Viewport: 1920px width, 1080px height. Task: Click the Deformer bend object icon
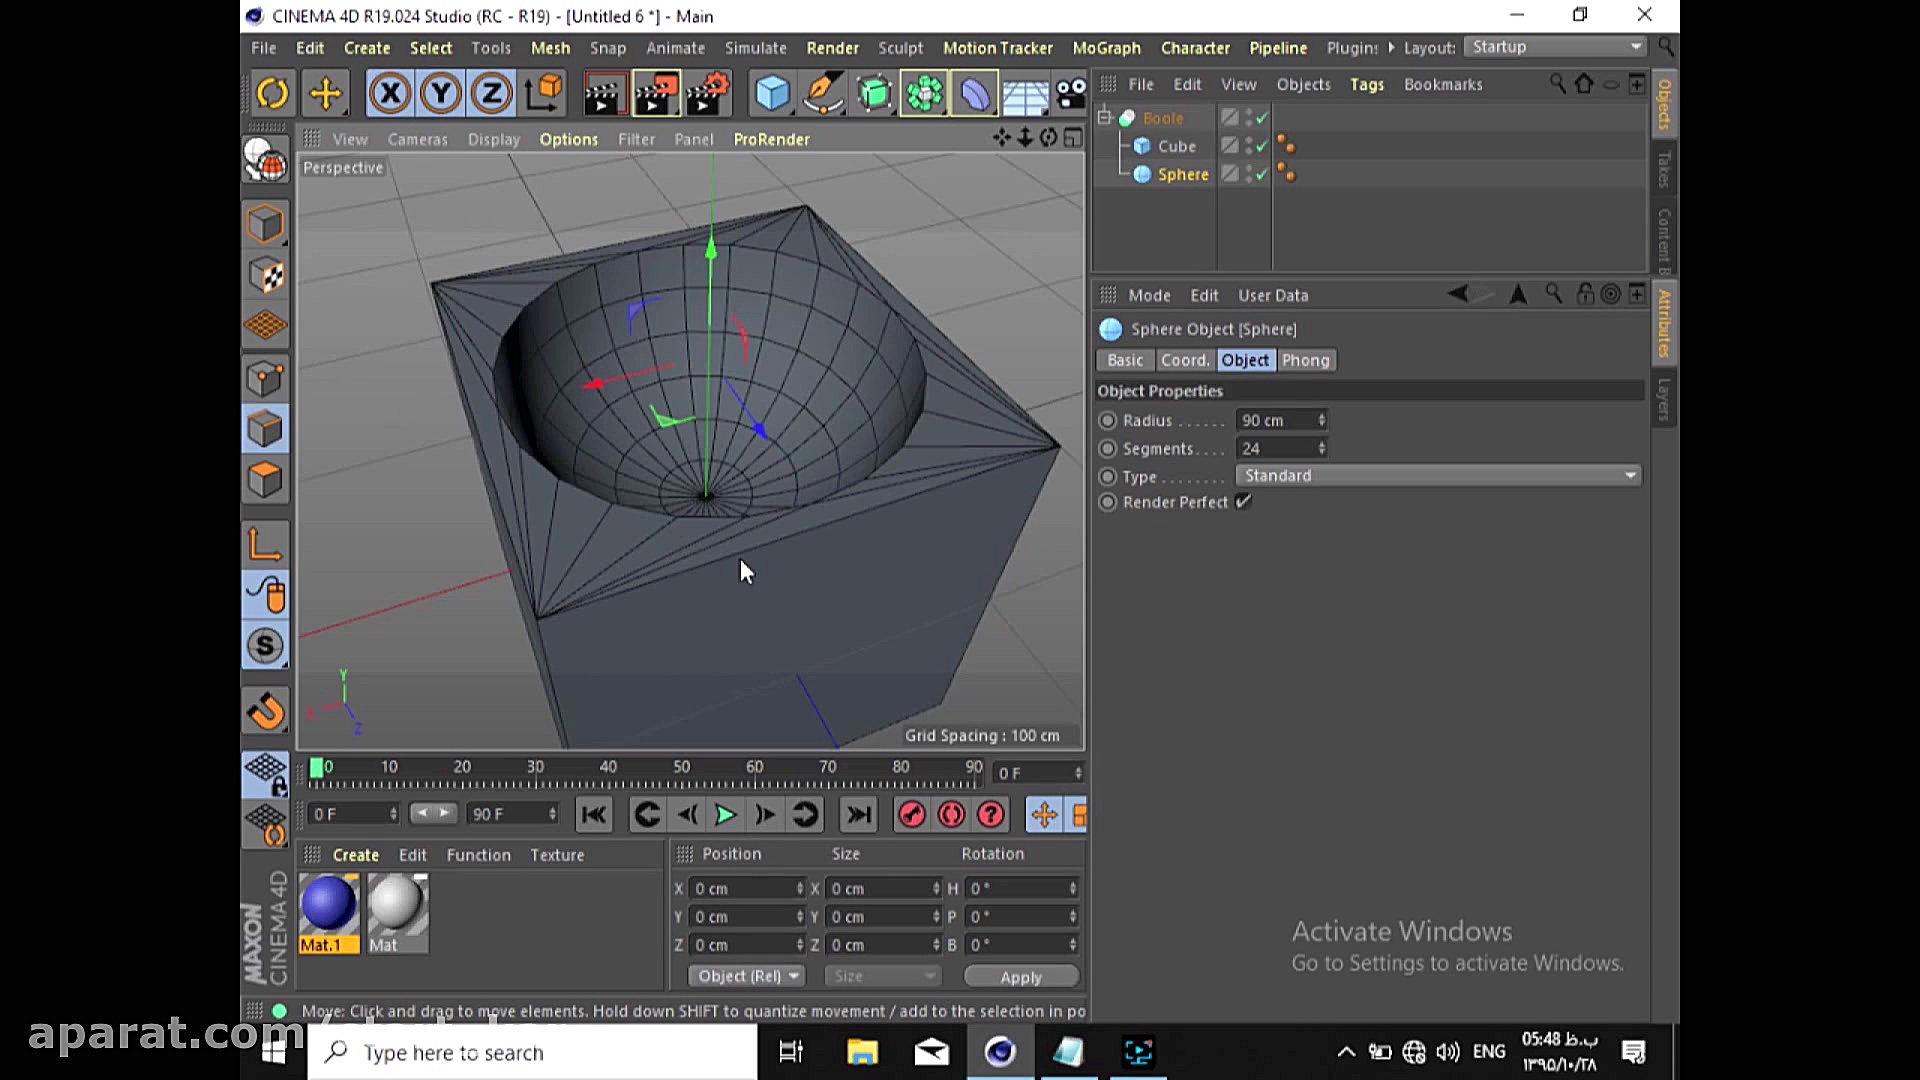coord(974,94)
